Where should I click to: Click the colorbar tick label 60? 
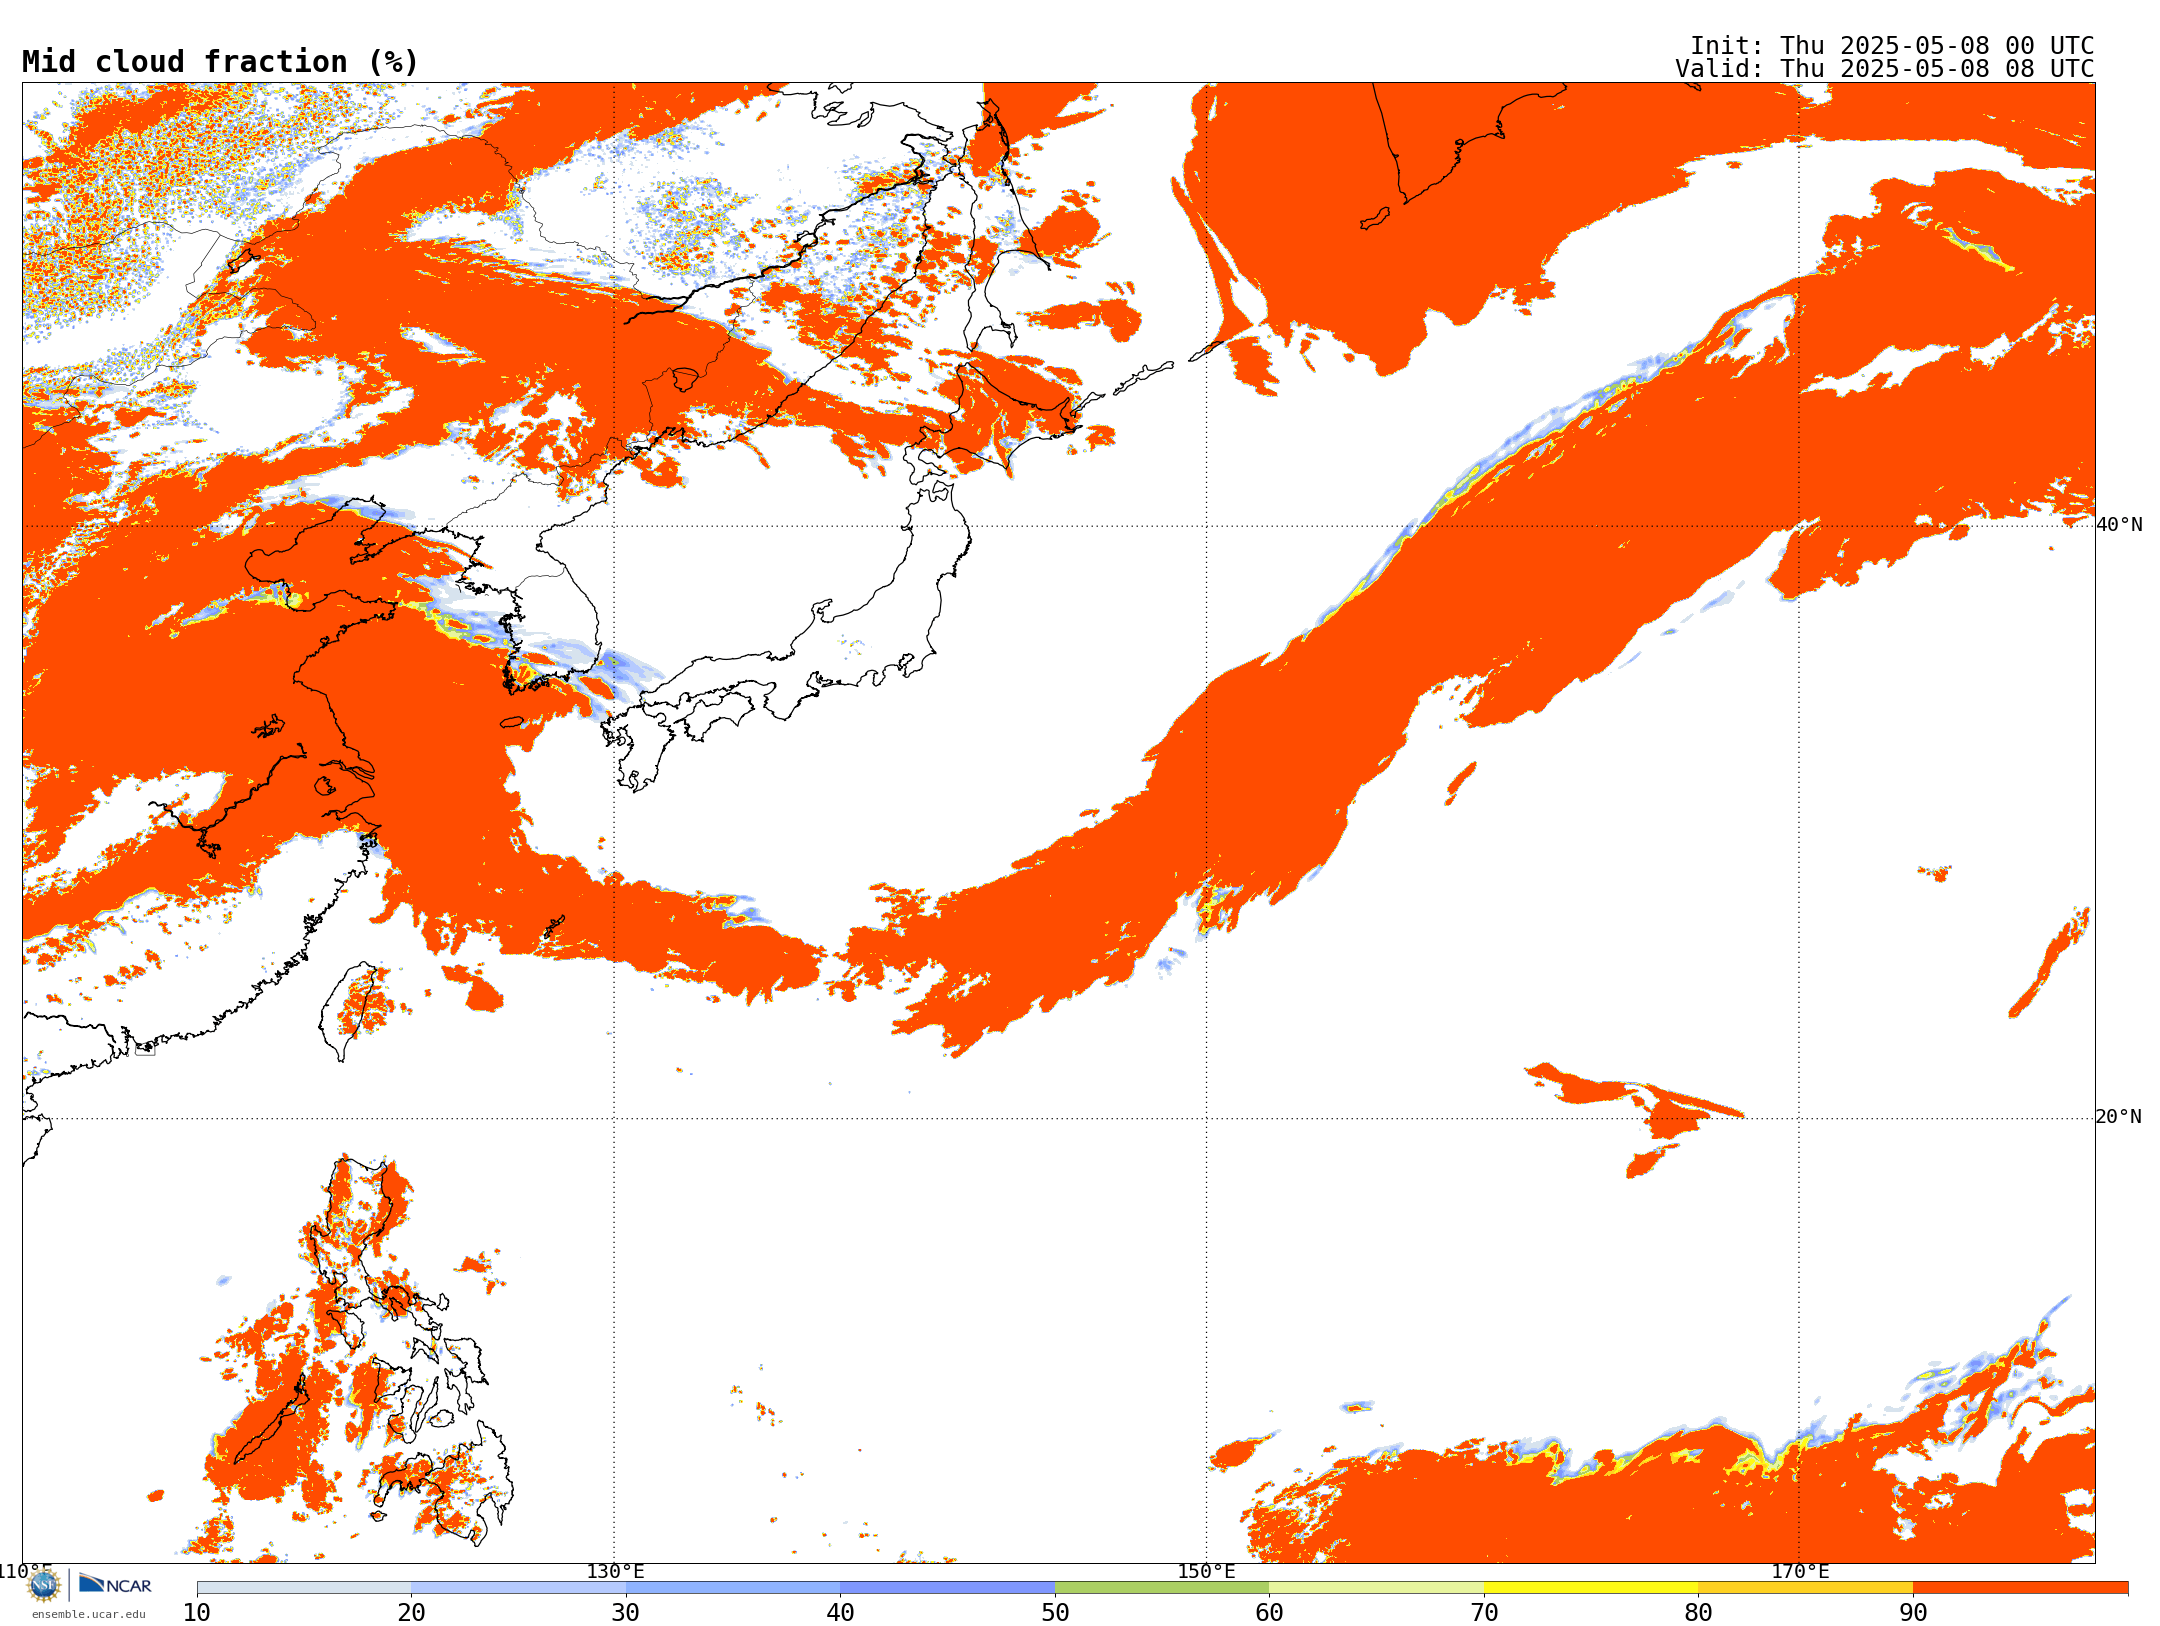pyautogui.click(x=1269, y=1613)
